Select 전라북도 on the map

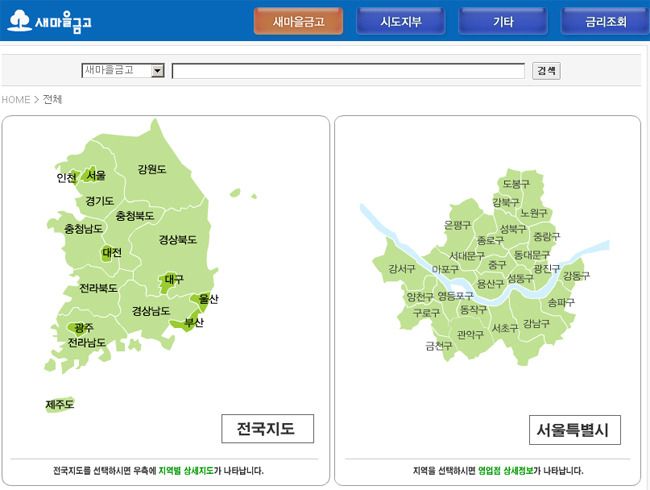[98, 288]
